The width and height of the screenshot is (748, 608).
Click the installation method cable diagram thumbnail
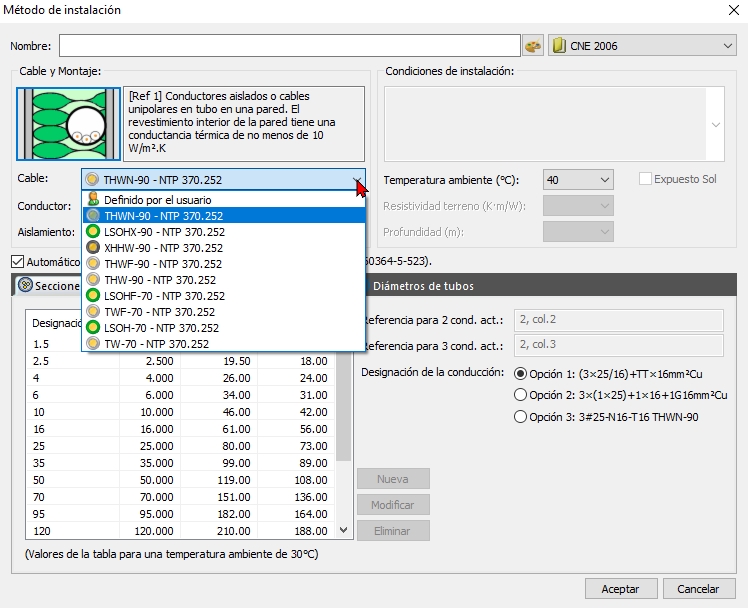pos(66,123)
